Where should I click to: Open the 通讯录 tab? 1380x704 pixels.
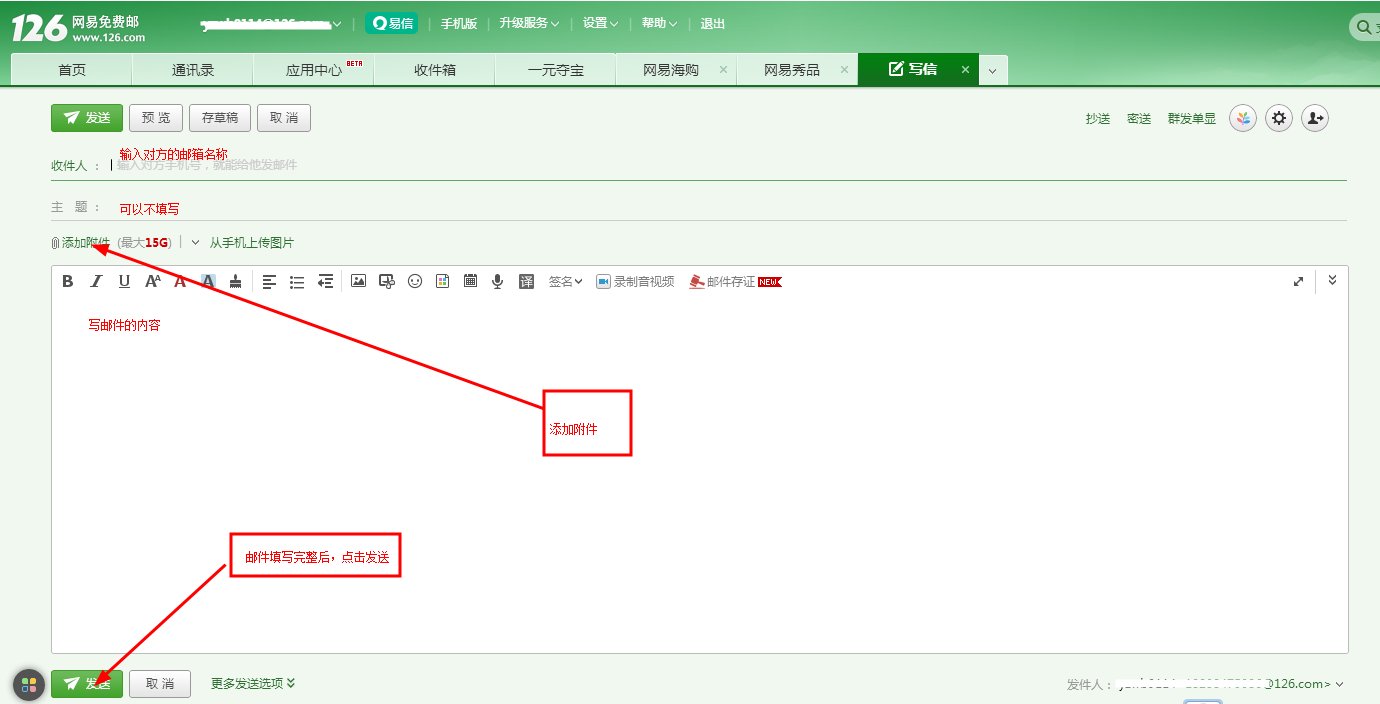coord(192,68)
